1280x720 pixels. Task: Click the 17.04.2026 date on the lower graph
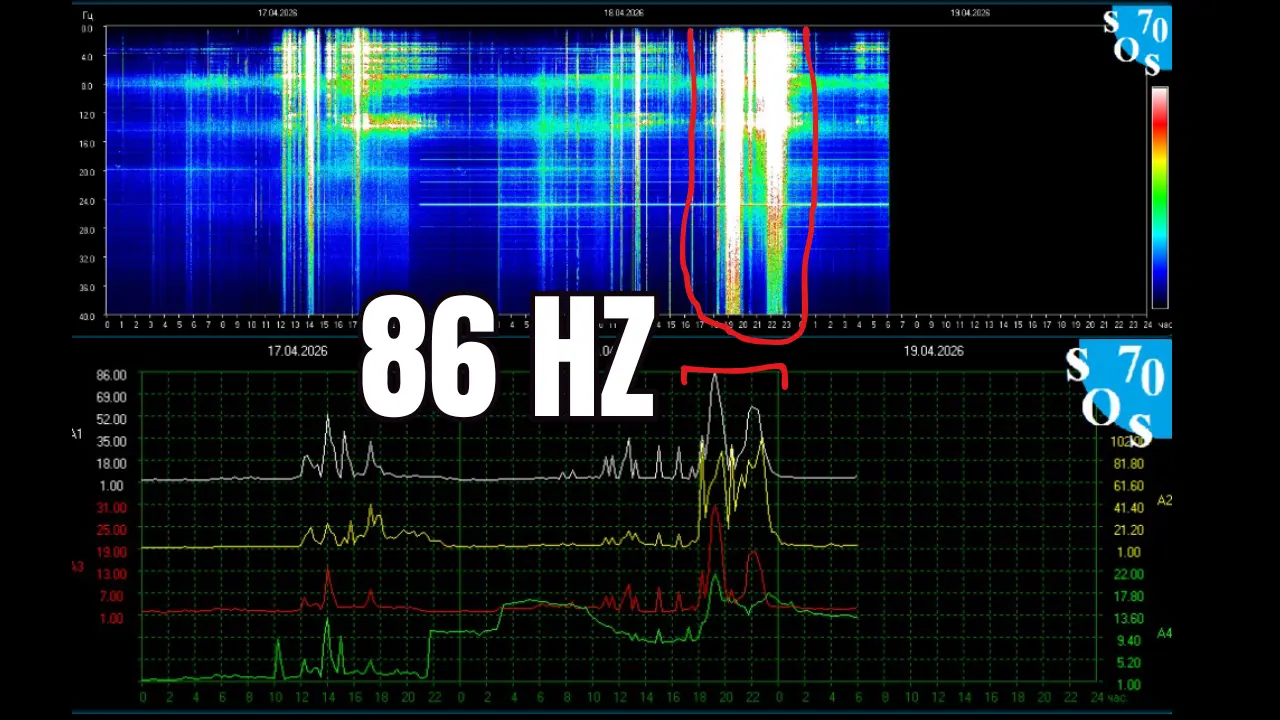click(297, 351)
